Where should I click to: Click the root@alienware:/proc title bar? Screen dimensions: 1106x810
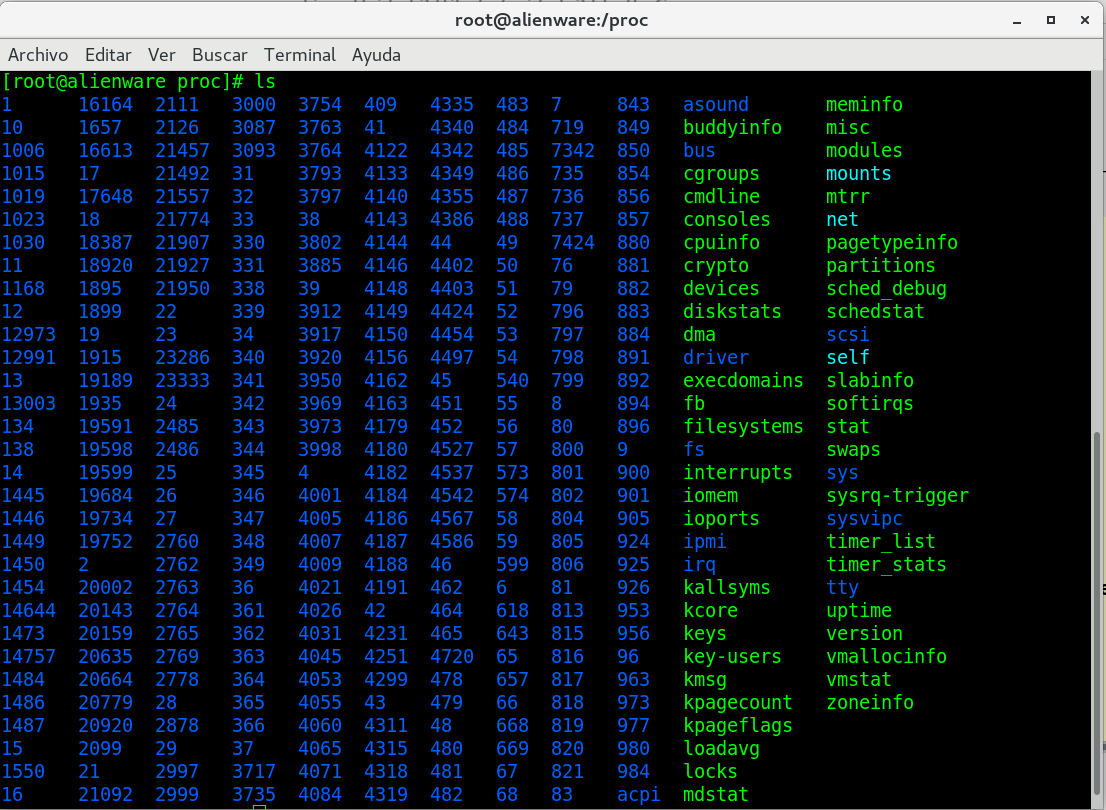click(552, 20)
